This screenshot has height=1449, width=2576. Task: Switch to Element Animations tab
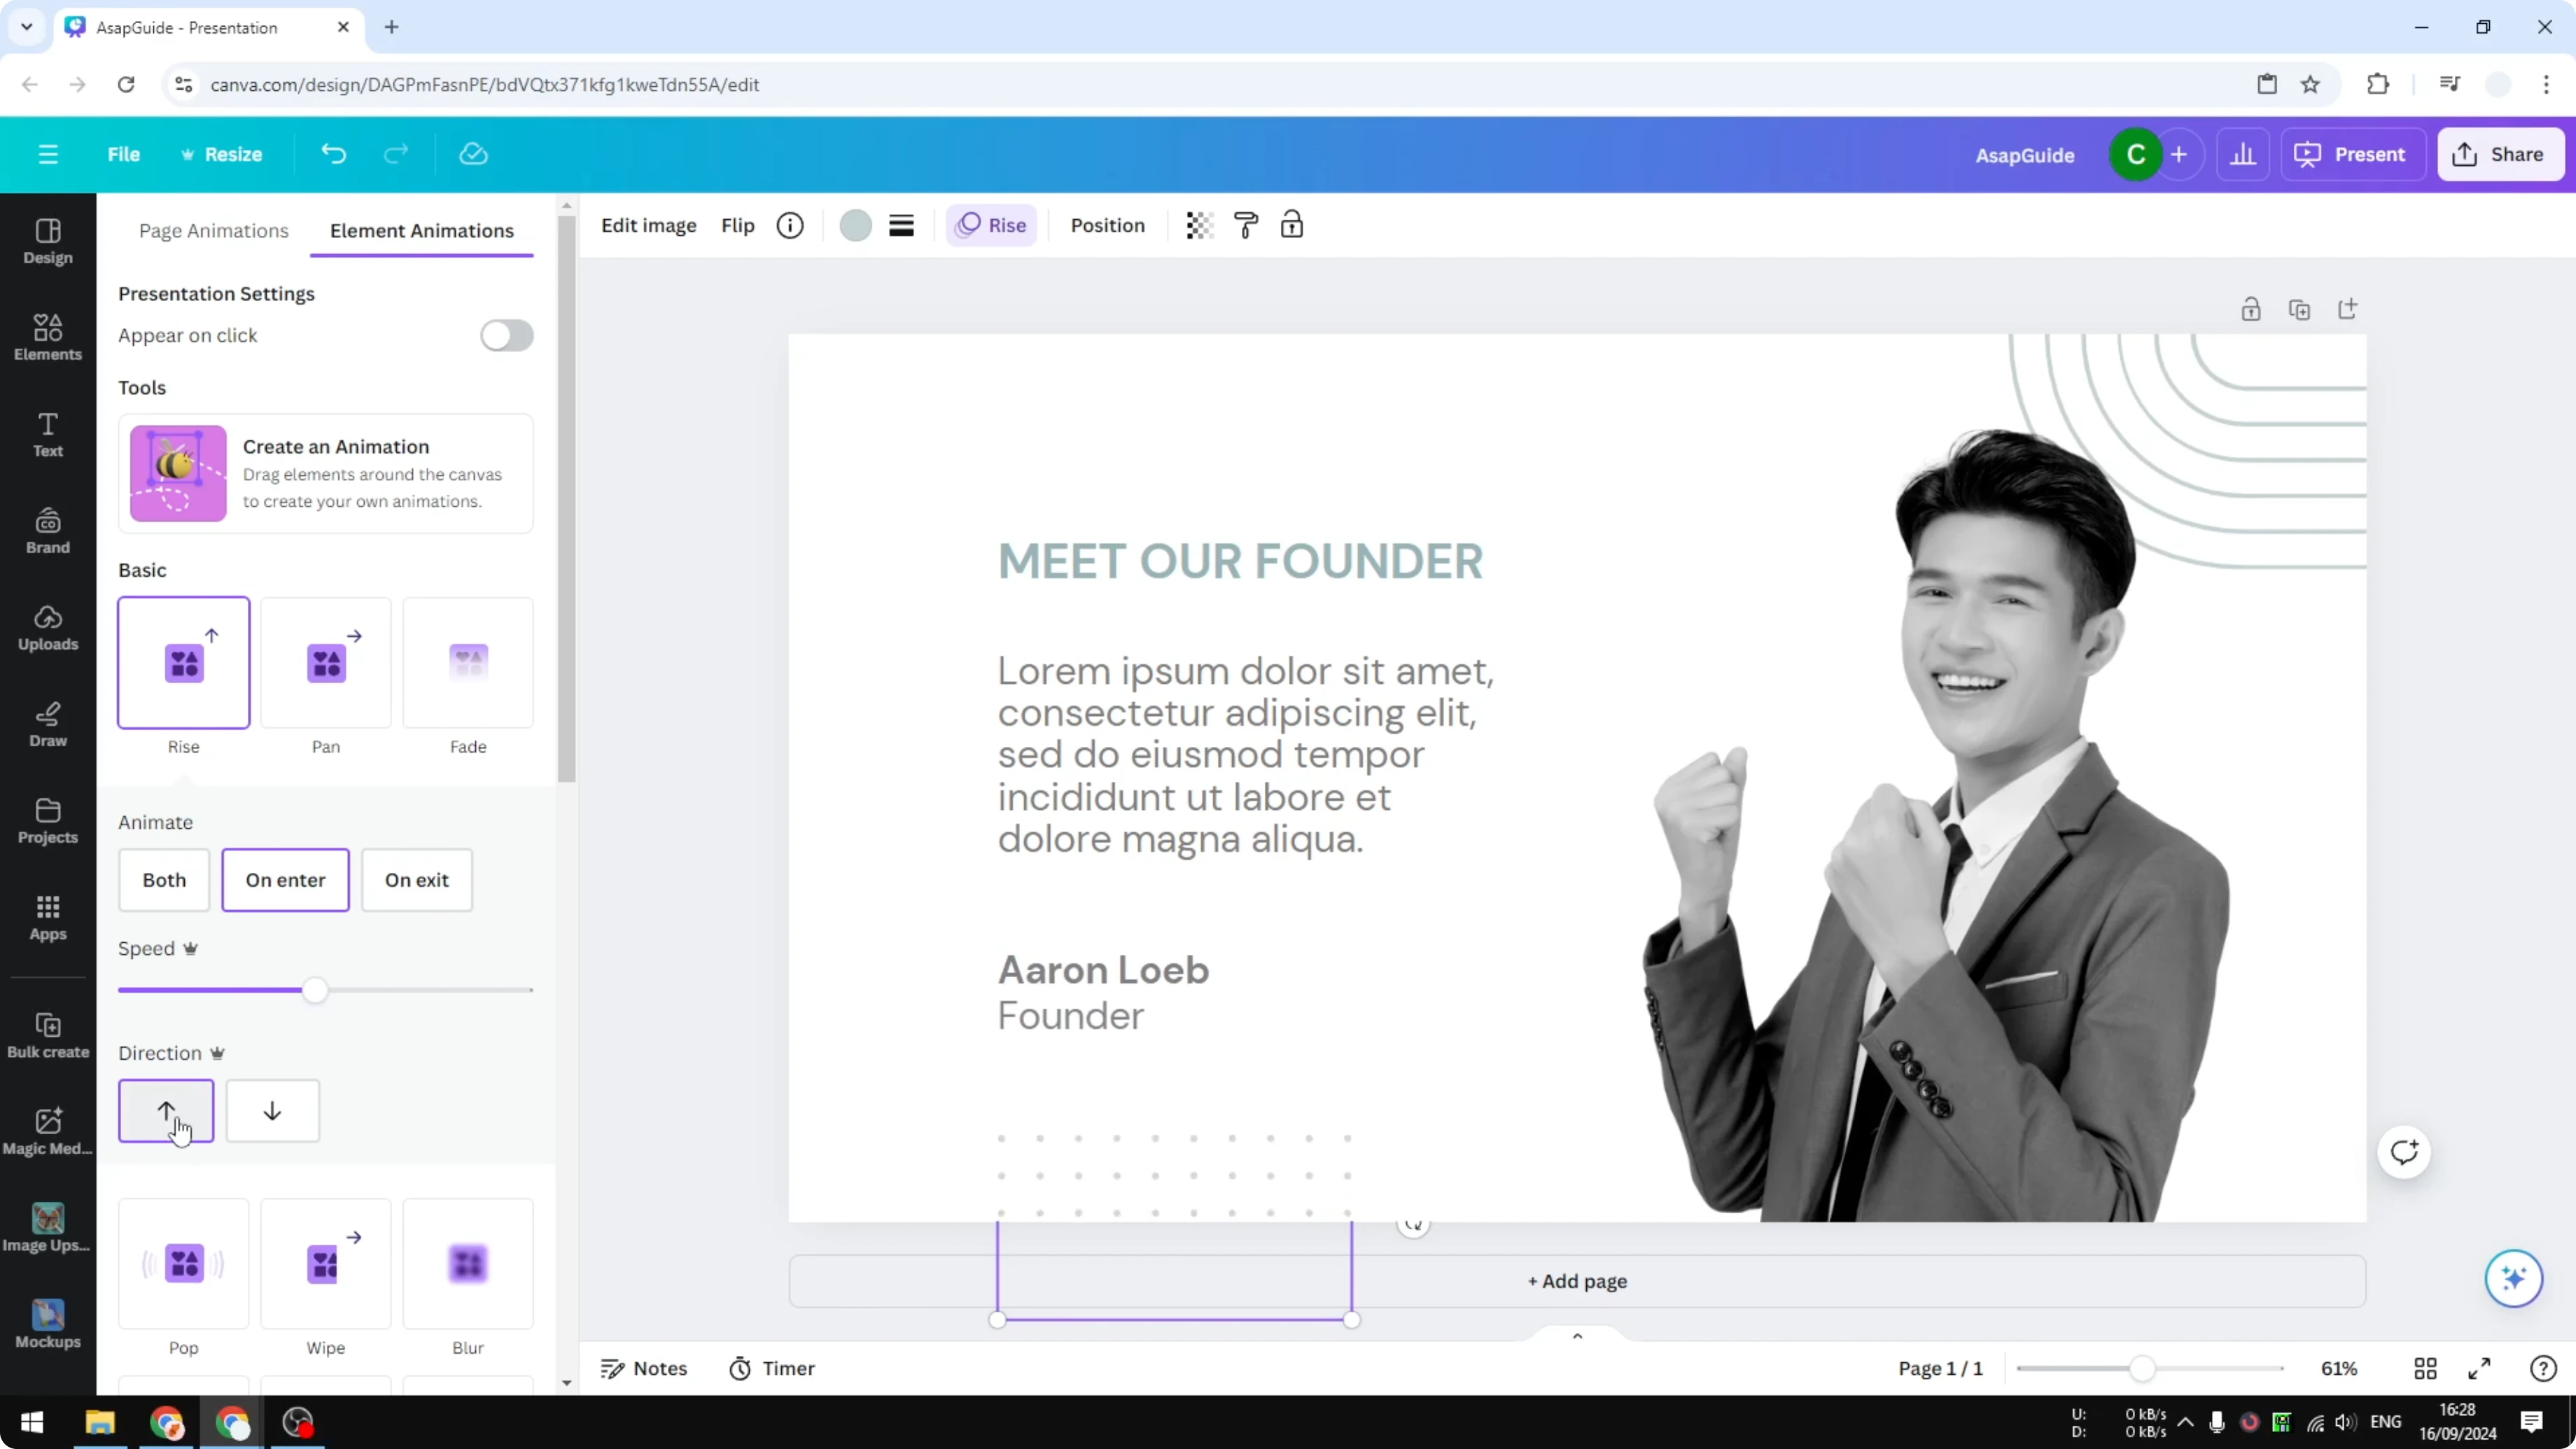tap(422, 231)
